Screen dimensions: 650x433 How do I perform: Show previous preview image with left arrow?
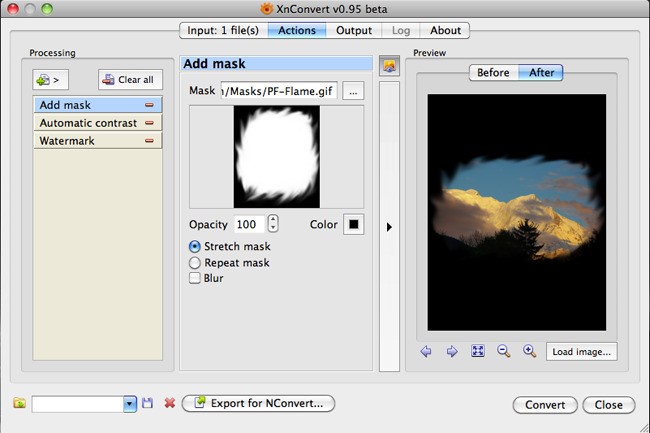pyautogui.click(x=427, y=352)
